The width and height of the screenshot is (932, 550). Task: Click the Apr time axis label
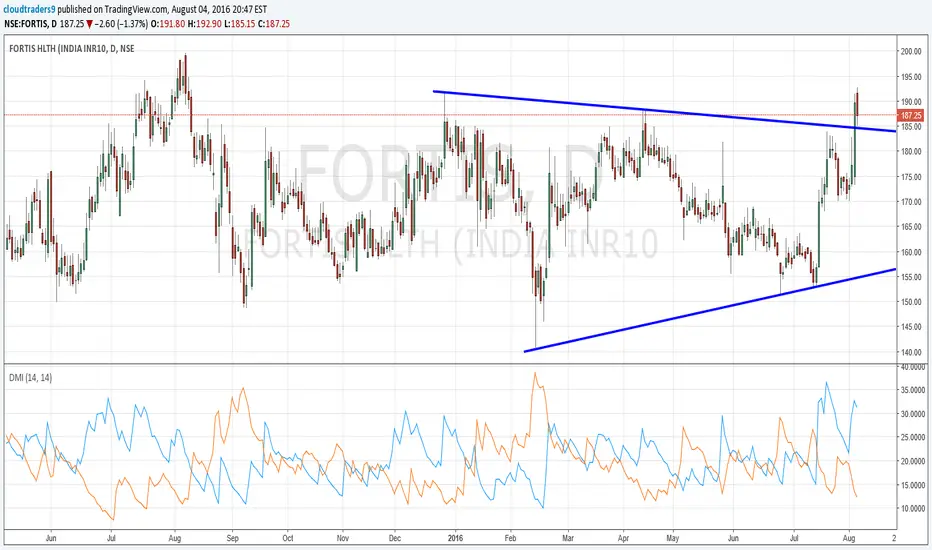pos(624,538)
